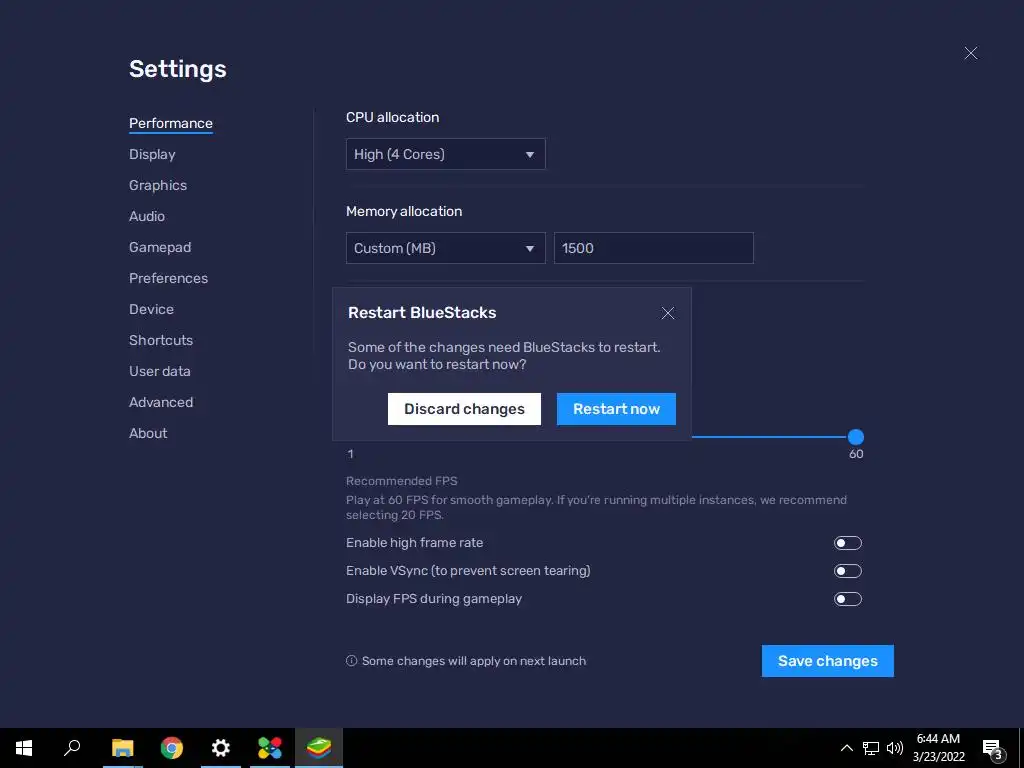This screenshot has width=1024, height=768.
Task: Click the Recommended FPS text
Action: point(402,481)
